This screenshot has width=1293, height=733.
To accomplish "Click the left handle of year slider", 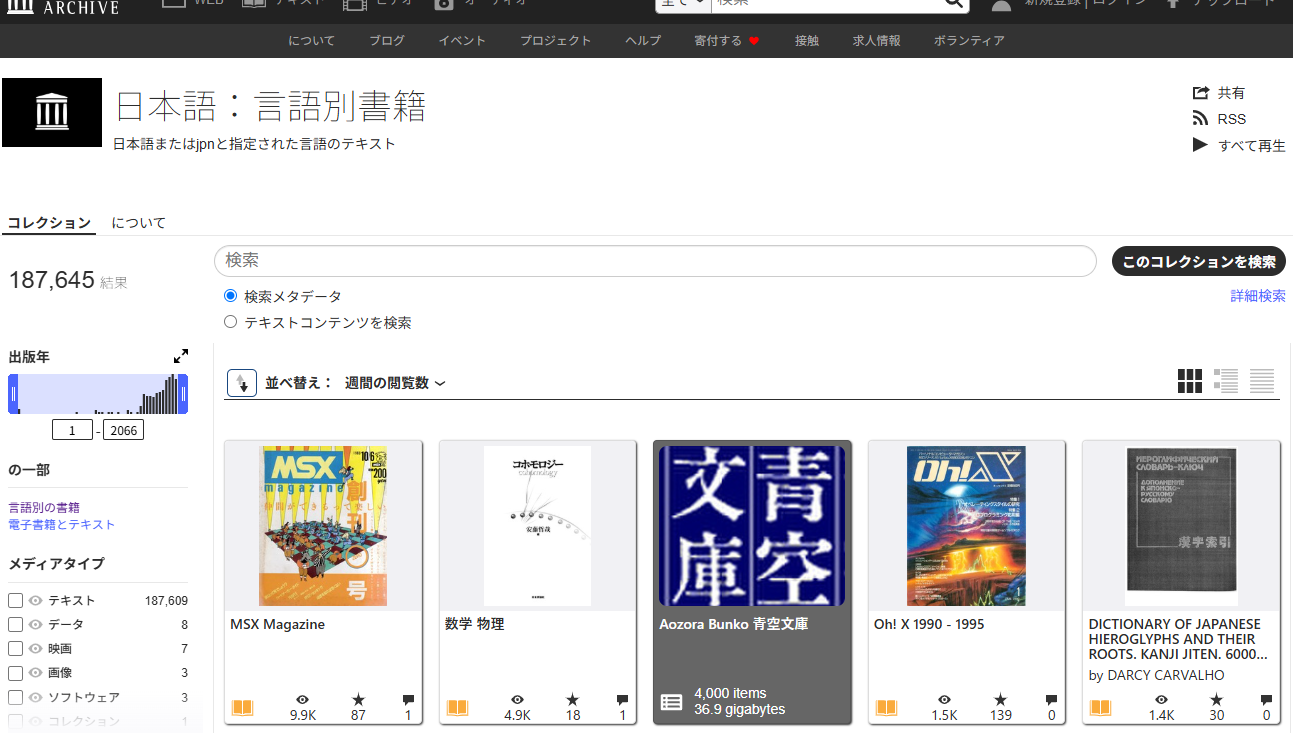I will (x=13, y=394).
